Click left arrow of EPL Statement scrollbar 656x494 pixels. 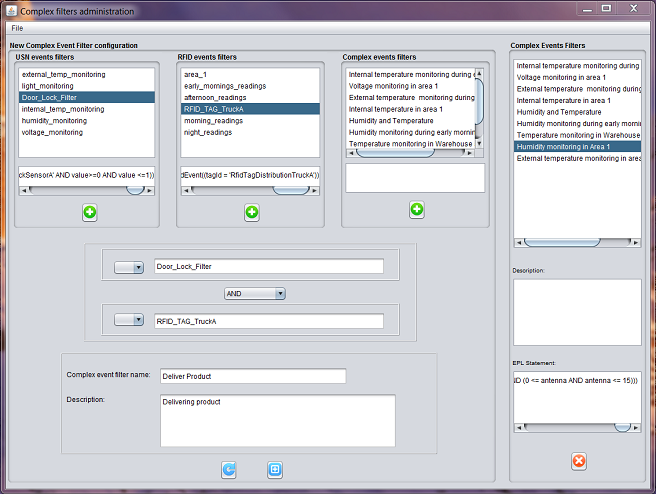point(519,427)
